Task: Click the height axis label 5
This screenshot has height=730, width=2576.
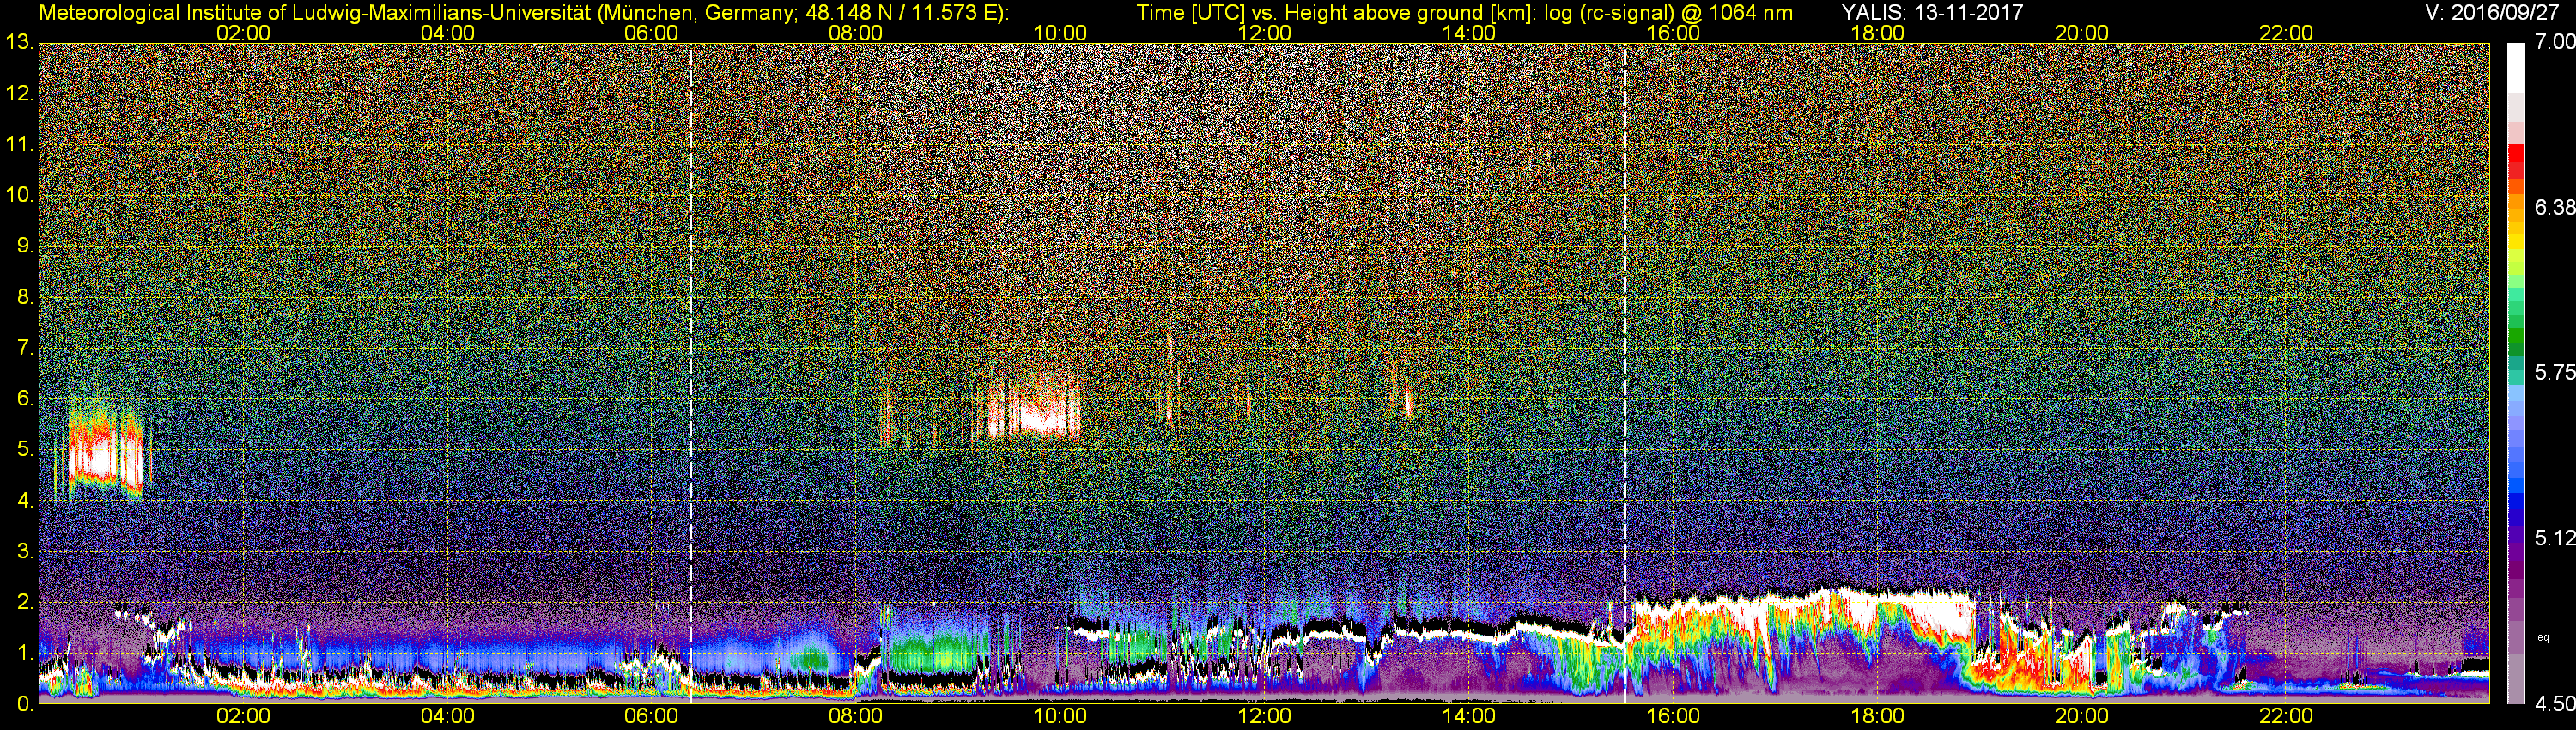Action: 24,450
